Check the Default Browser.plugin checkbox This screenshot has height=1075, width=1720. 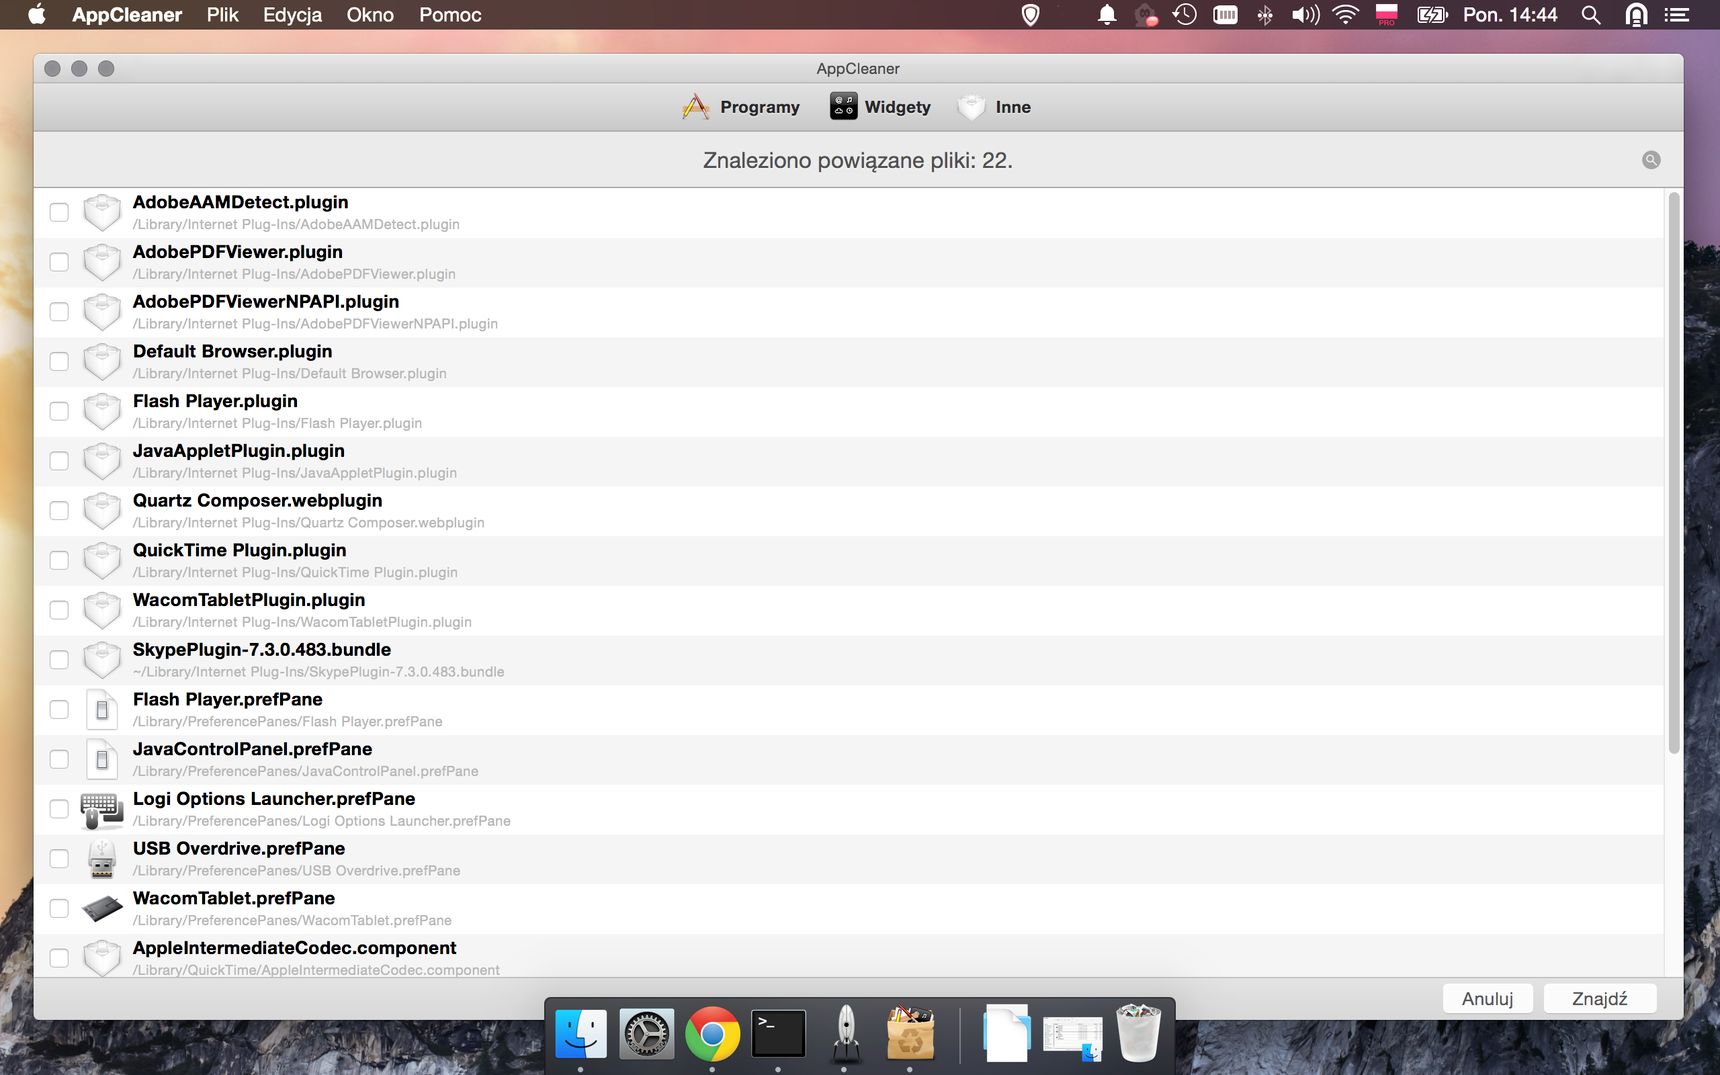(59, 361)
